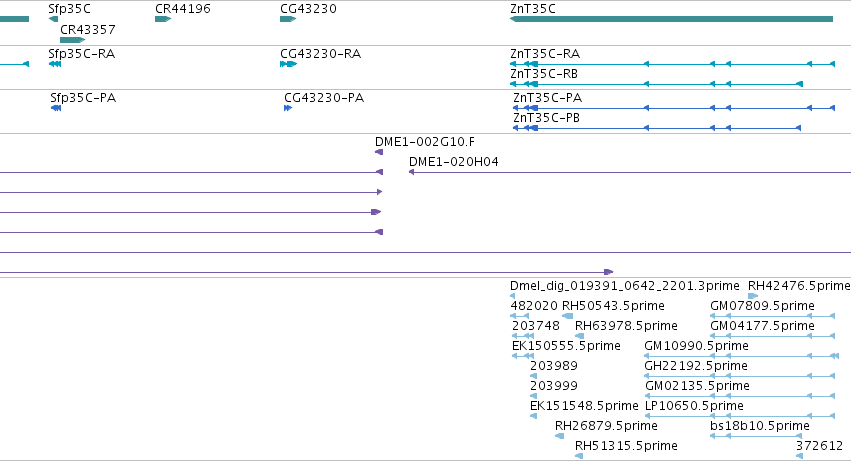Click the ZnT35C-PA label
This screenshot has height=461, width=851.
point(548,98)
